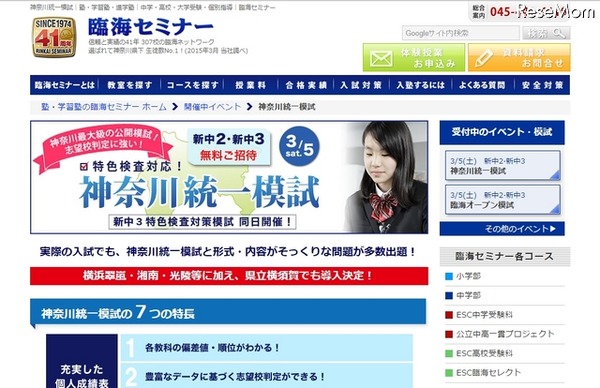Go to 塾・学習塾の臨海セミナー ホーム breadcrumb

(x=104, y=107)
